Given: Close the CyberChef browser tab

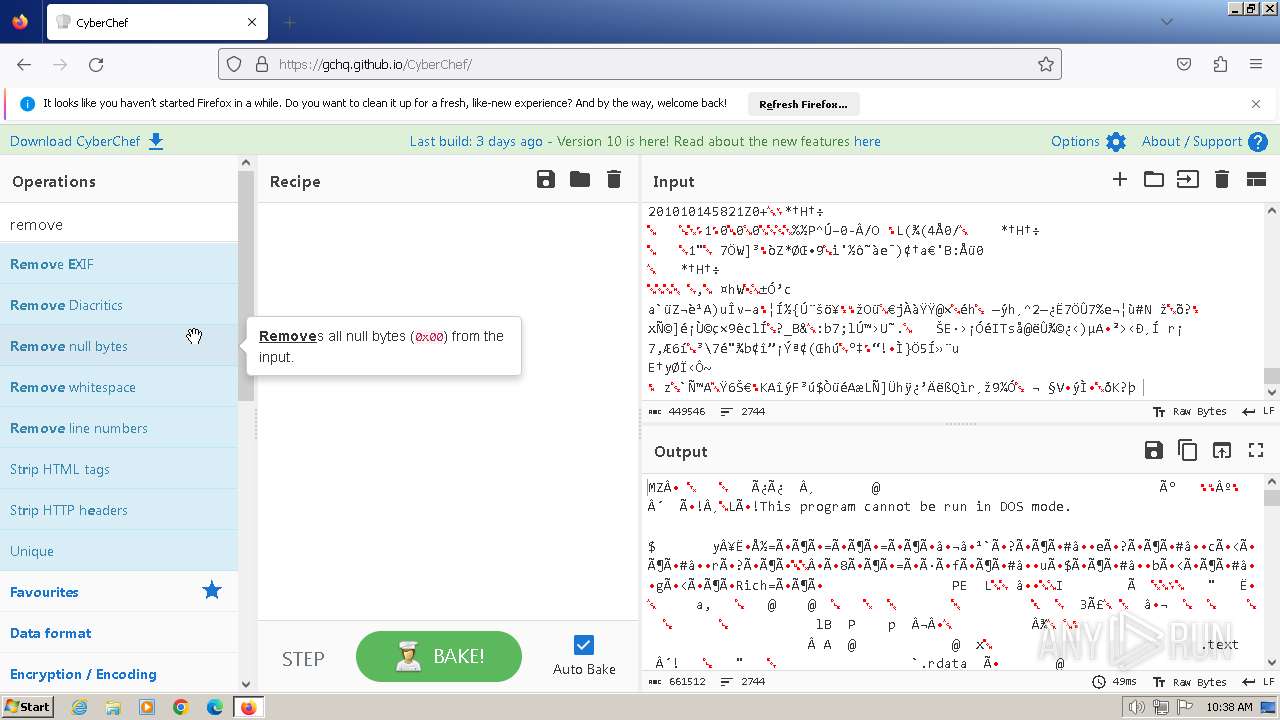Looking at the screenshot, I should point(252,22).
